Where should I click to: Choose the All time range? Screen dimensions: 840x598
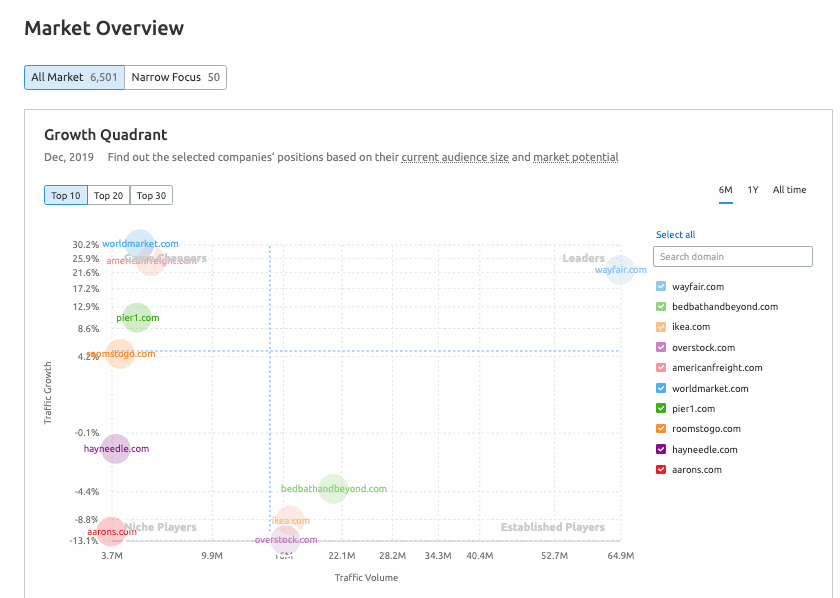[x=789, y=190]
